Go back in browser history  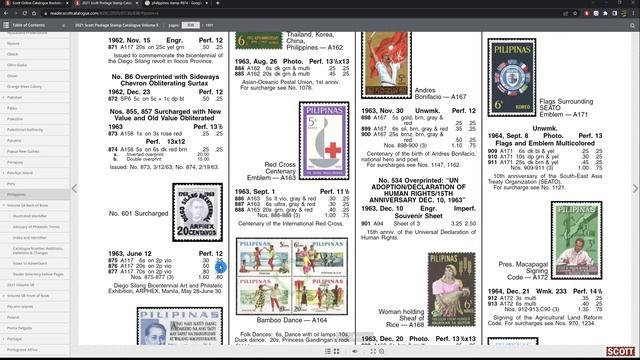pyautogui.click(x=6, y=13)
